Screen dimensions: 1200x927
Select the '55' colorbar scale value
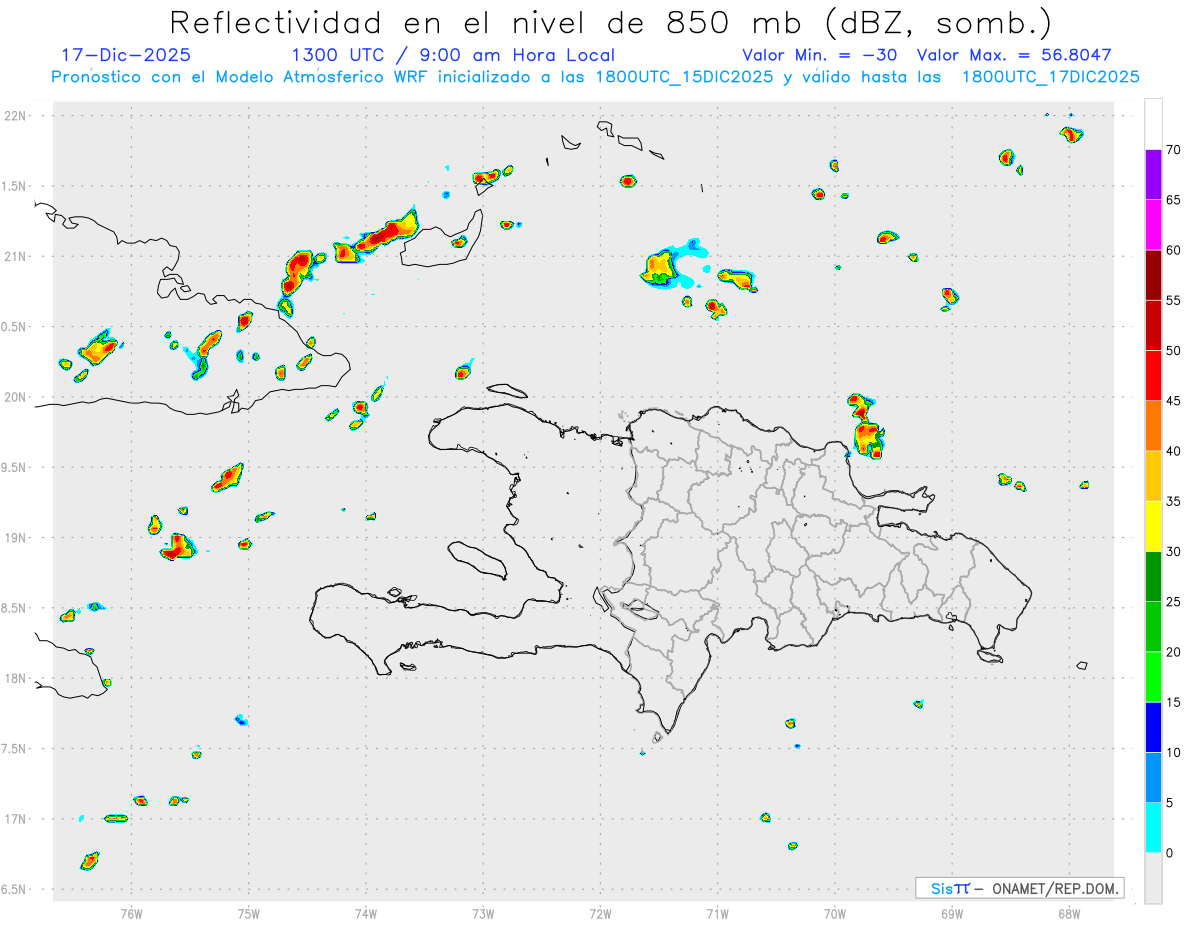point(1174,300)
